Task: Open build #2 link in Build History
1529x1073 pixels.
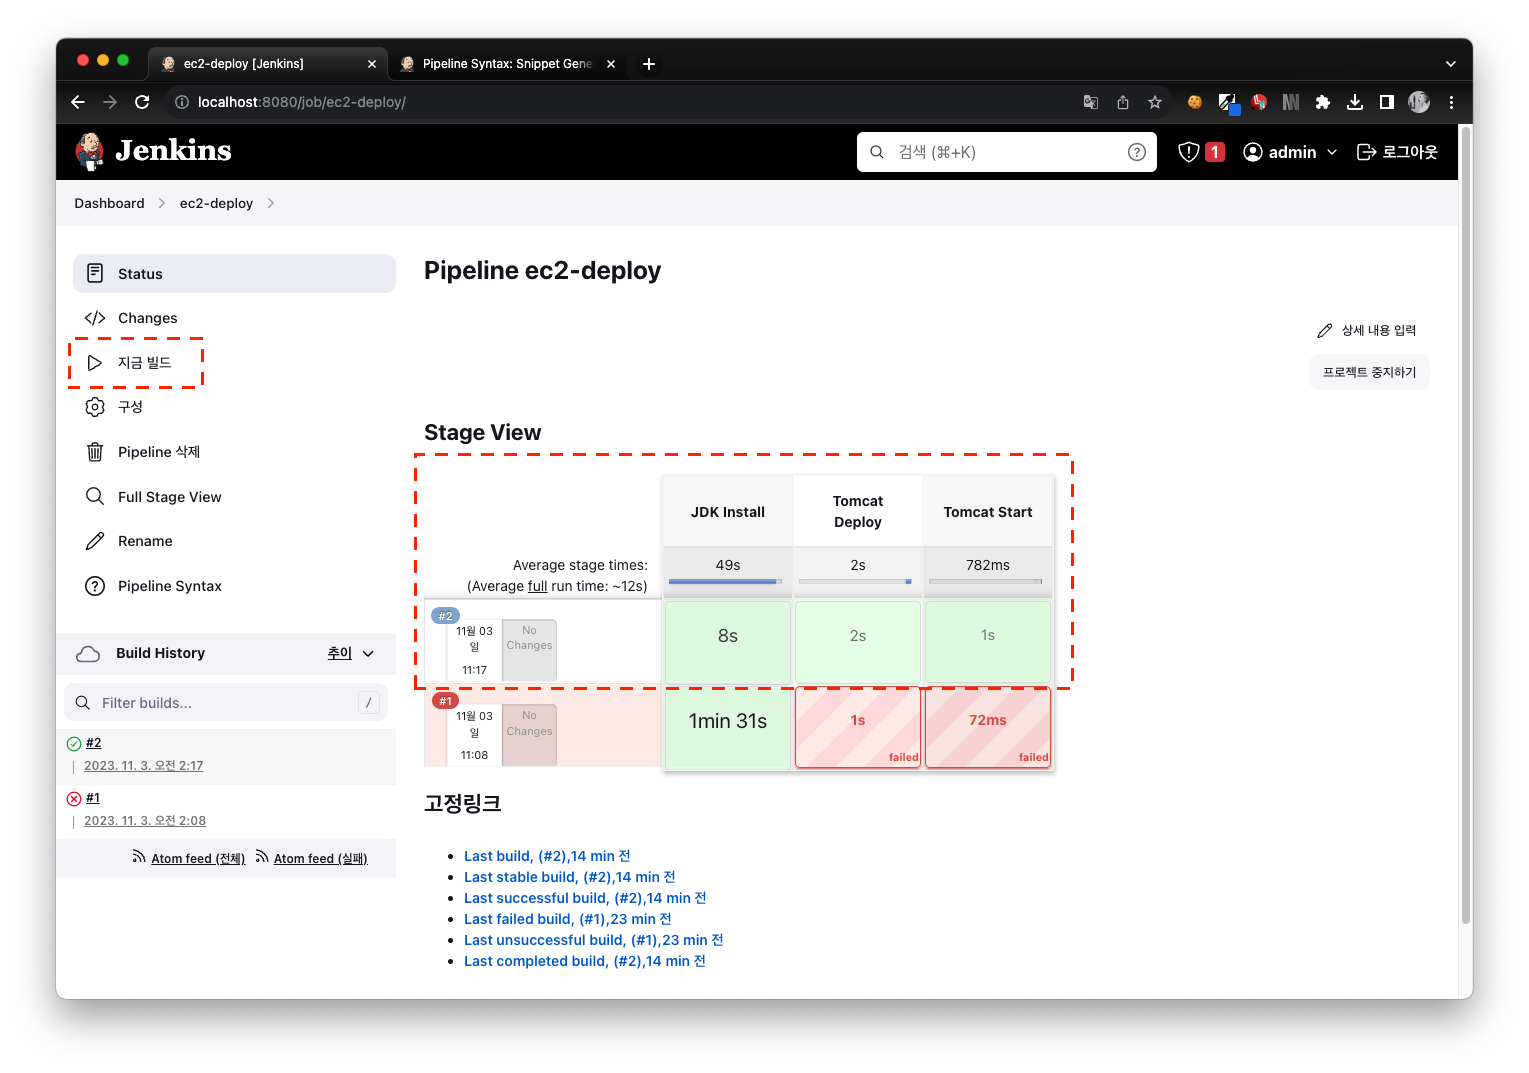Action: pyautogui.click(x=93, y=743)
